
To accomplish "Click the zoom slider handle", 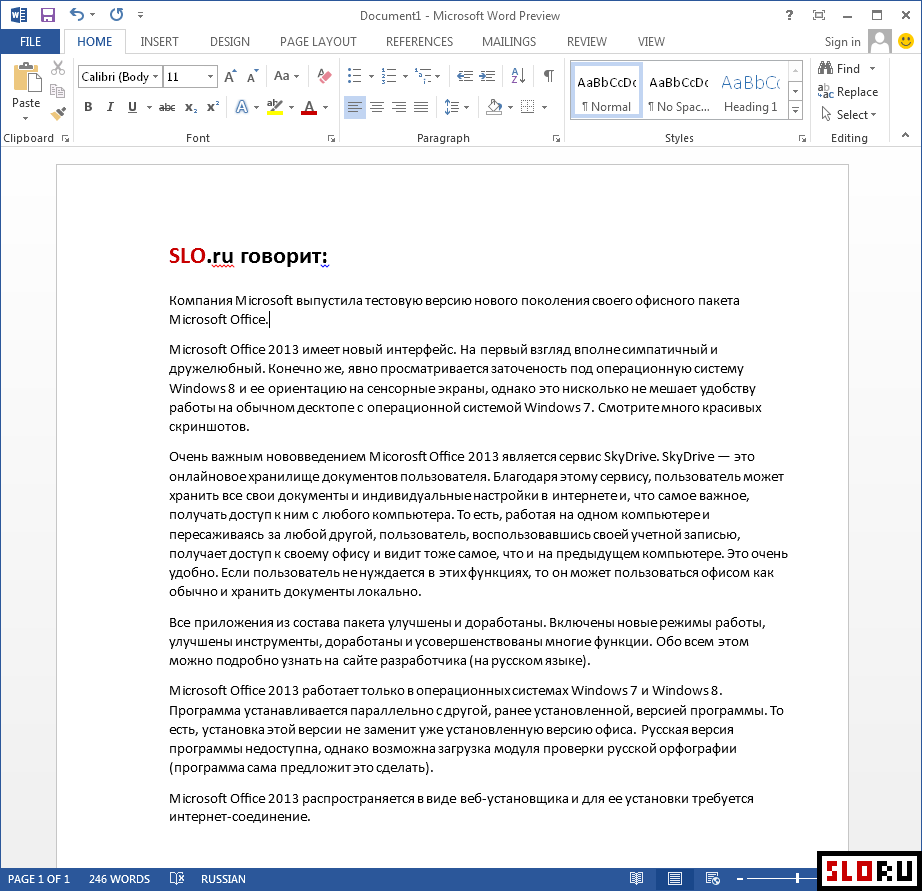I will [797, 879].
